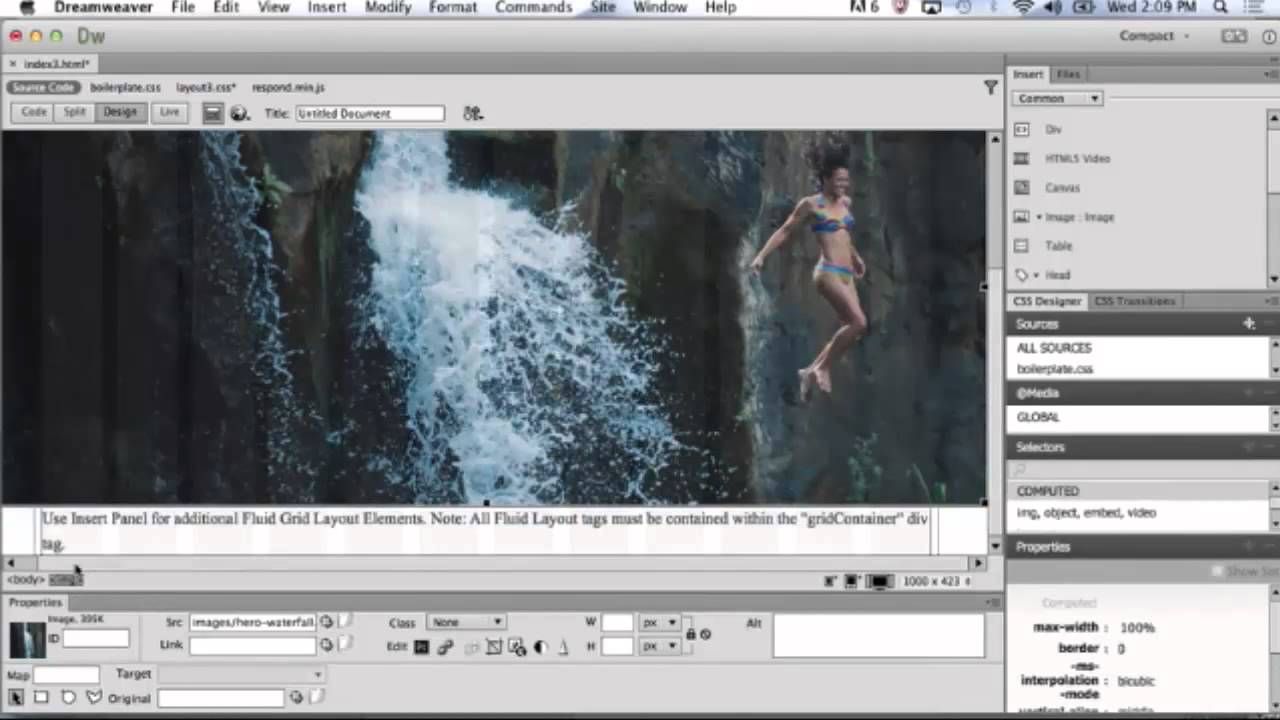Screen dimensions: 1280x720
Task: Toggle Live view
Action: click(169, 113)
